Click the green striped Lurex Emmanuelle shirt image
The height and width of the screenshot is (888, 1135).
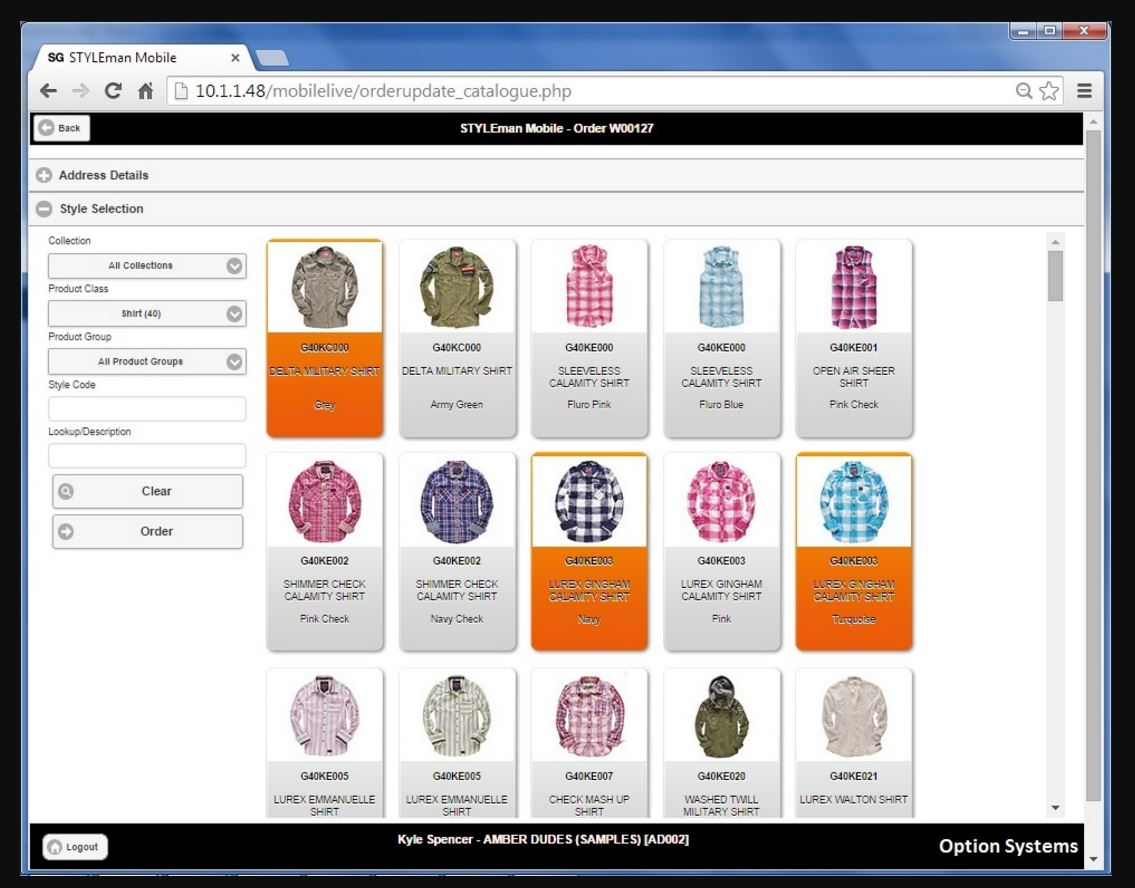coord(457,716)
